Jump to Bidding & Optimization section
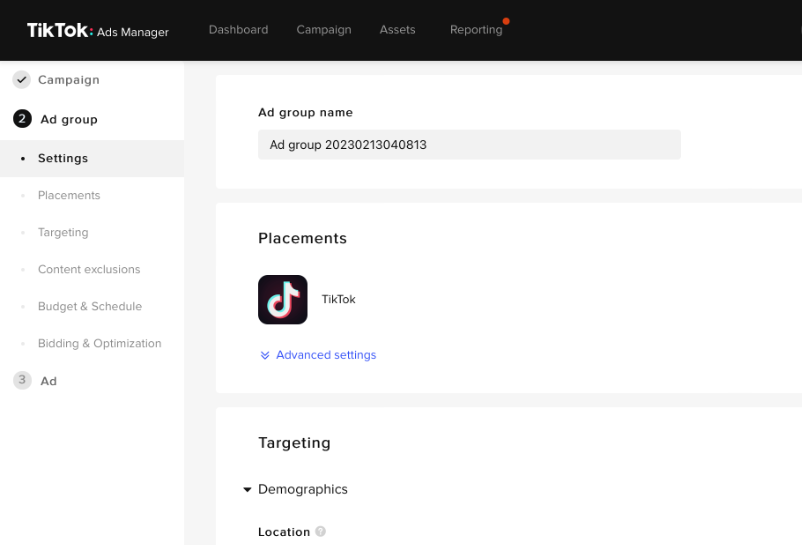This screenshot has height=545, width=802. click(x=100, y=343)
